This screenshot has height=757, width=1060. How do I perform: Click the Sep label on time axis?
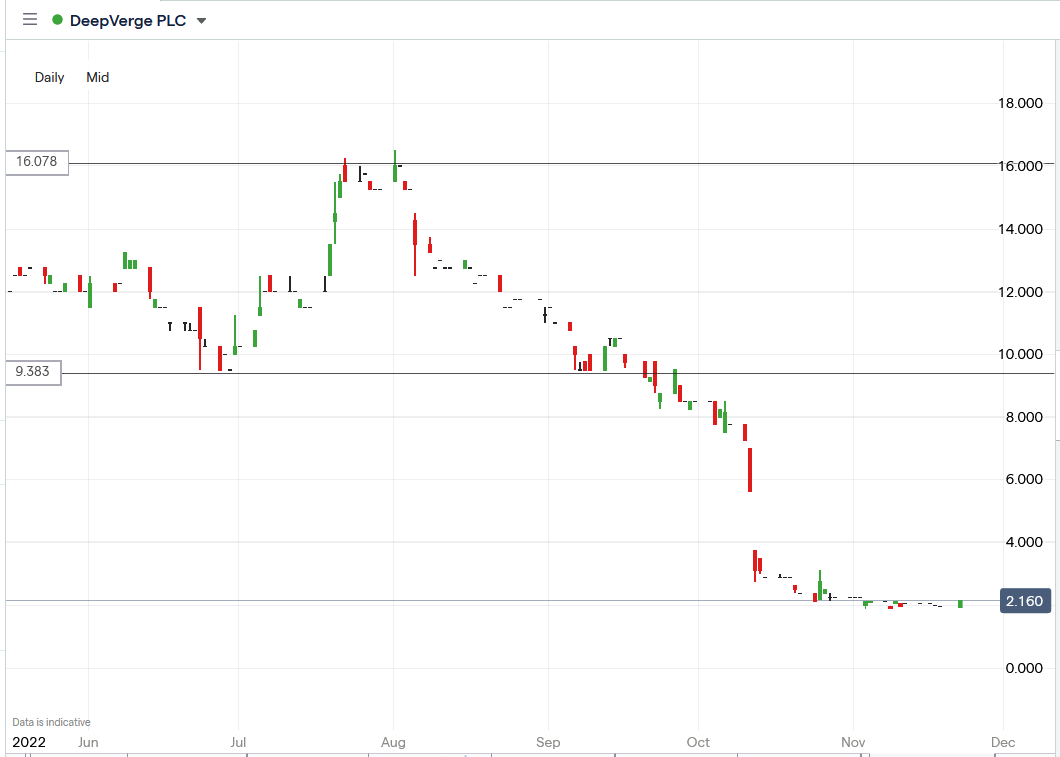coord(548,742)
